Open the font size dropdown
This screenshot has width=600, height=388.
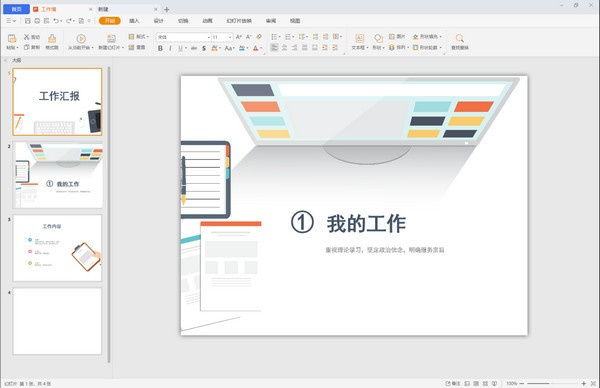pos(230,37)
